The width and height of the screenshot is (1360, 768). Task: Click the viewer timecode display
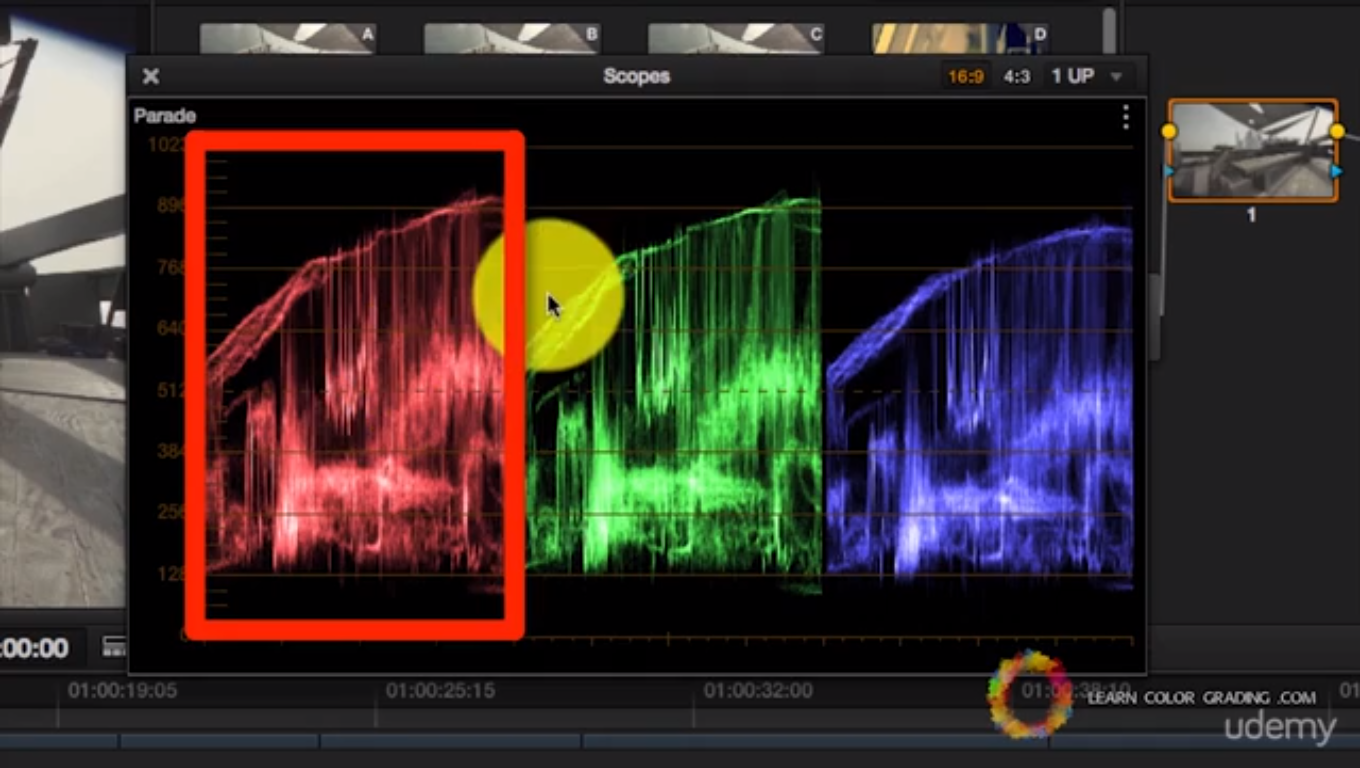(x=34, y=648)
